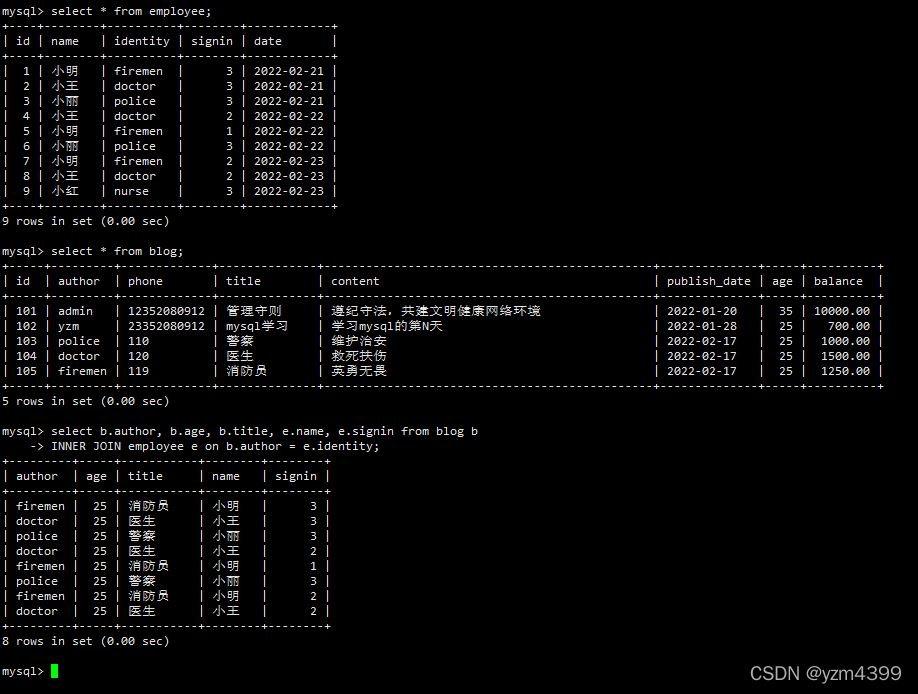Click the "select * from employee;" command
Screen dimensions: 918x694
coord(130,11)
